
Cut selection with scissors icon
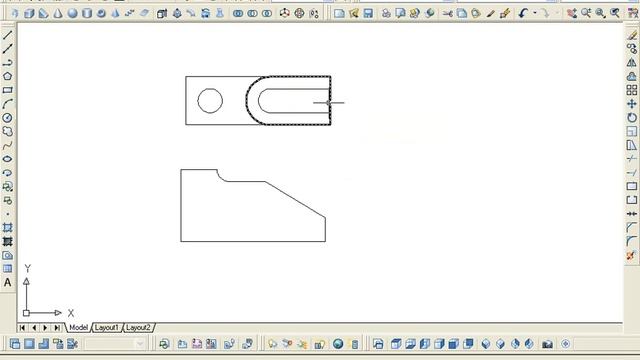pyautogui.click(x=447, y=13)
